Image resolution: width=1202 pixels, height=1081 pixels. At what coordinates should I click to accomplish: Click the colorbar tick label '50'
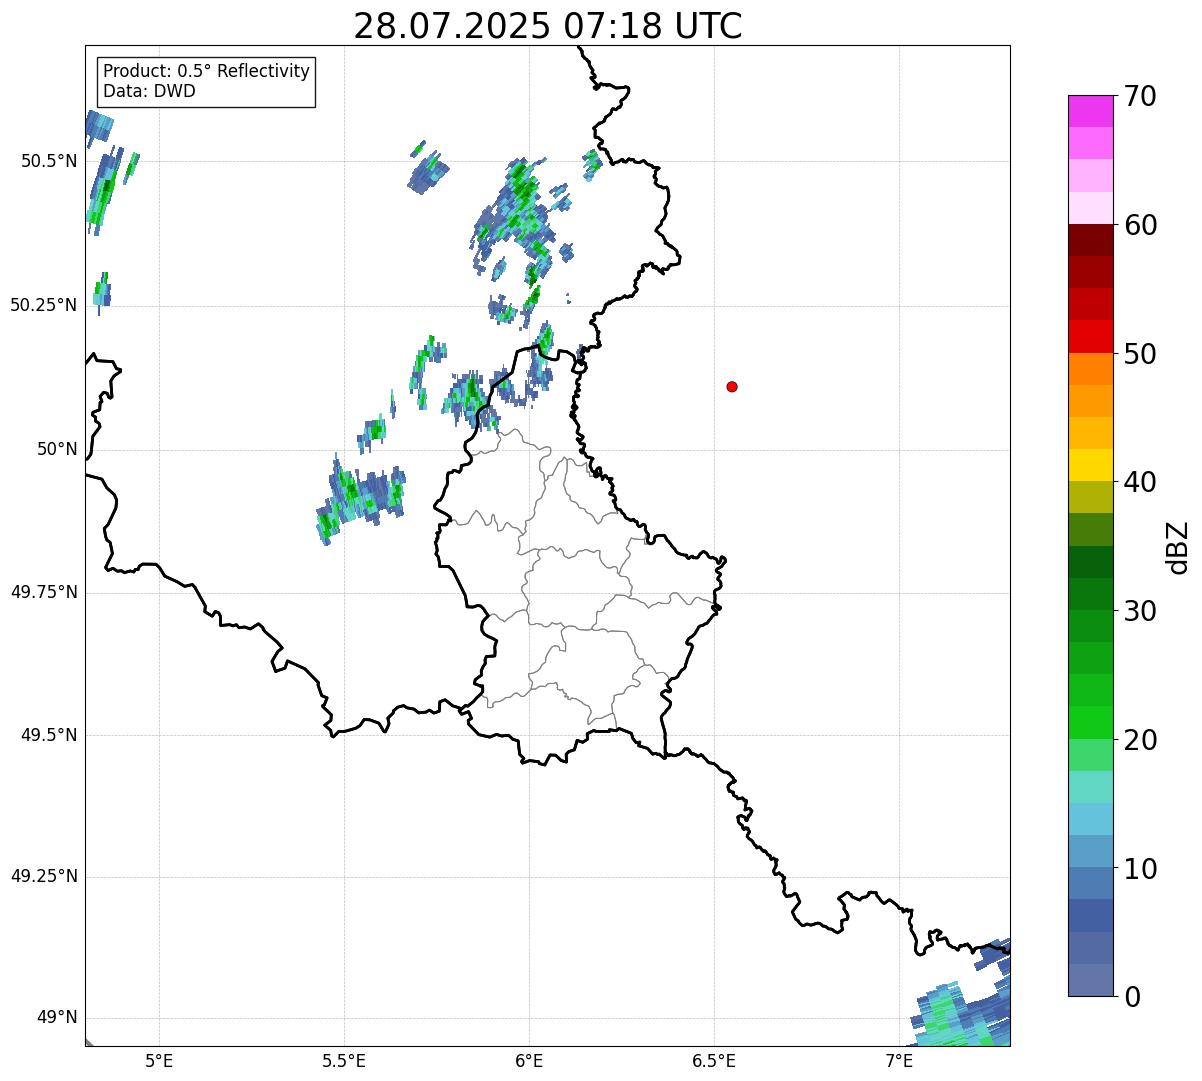point(1140,355)
